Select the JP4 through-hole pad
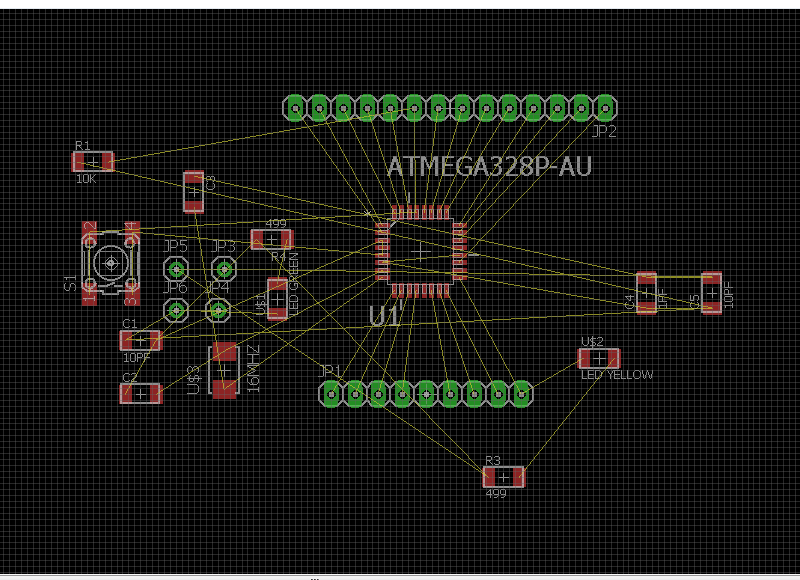Image resolution: width=800 pixels, height=580 pixels. pyautogui.click(x=218, y=310)
